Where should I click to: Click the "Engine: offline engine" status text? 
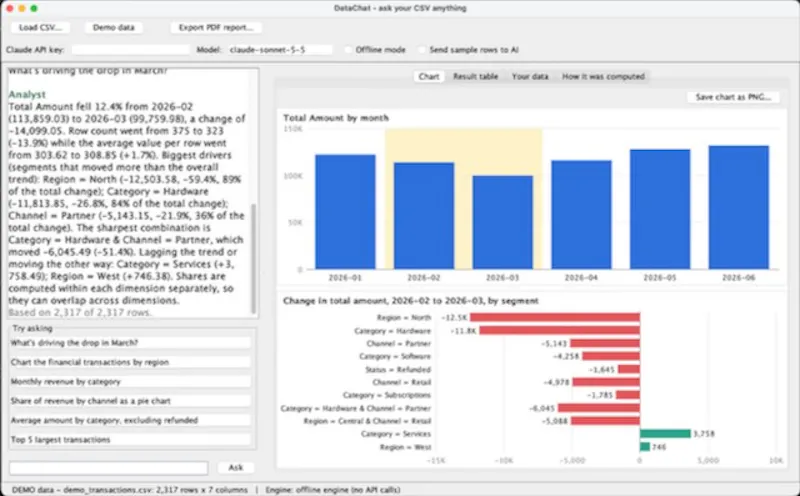coord(333,490)
